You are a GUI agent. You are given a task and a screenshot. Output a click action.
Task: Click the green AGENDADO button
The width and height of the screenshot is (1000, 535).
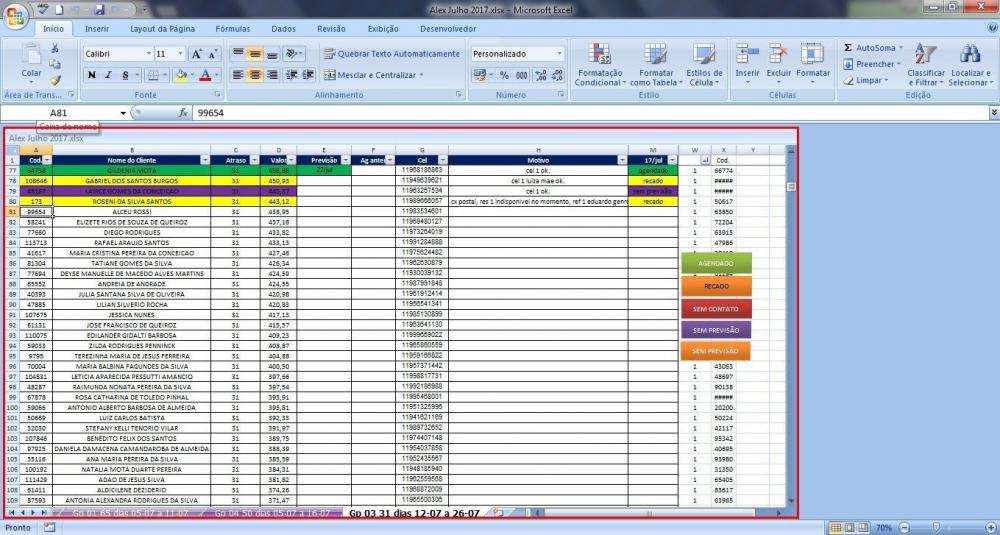[716, 263]
